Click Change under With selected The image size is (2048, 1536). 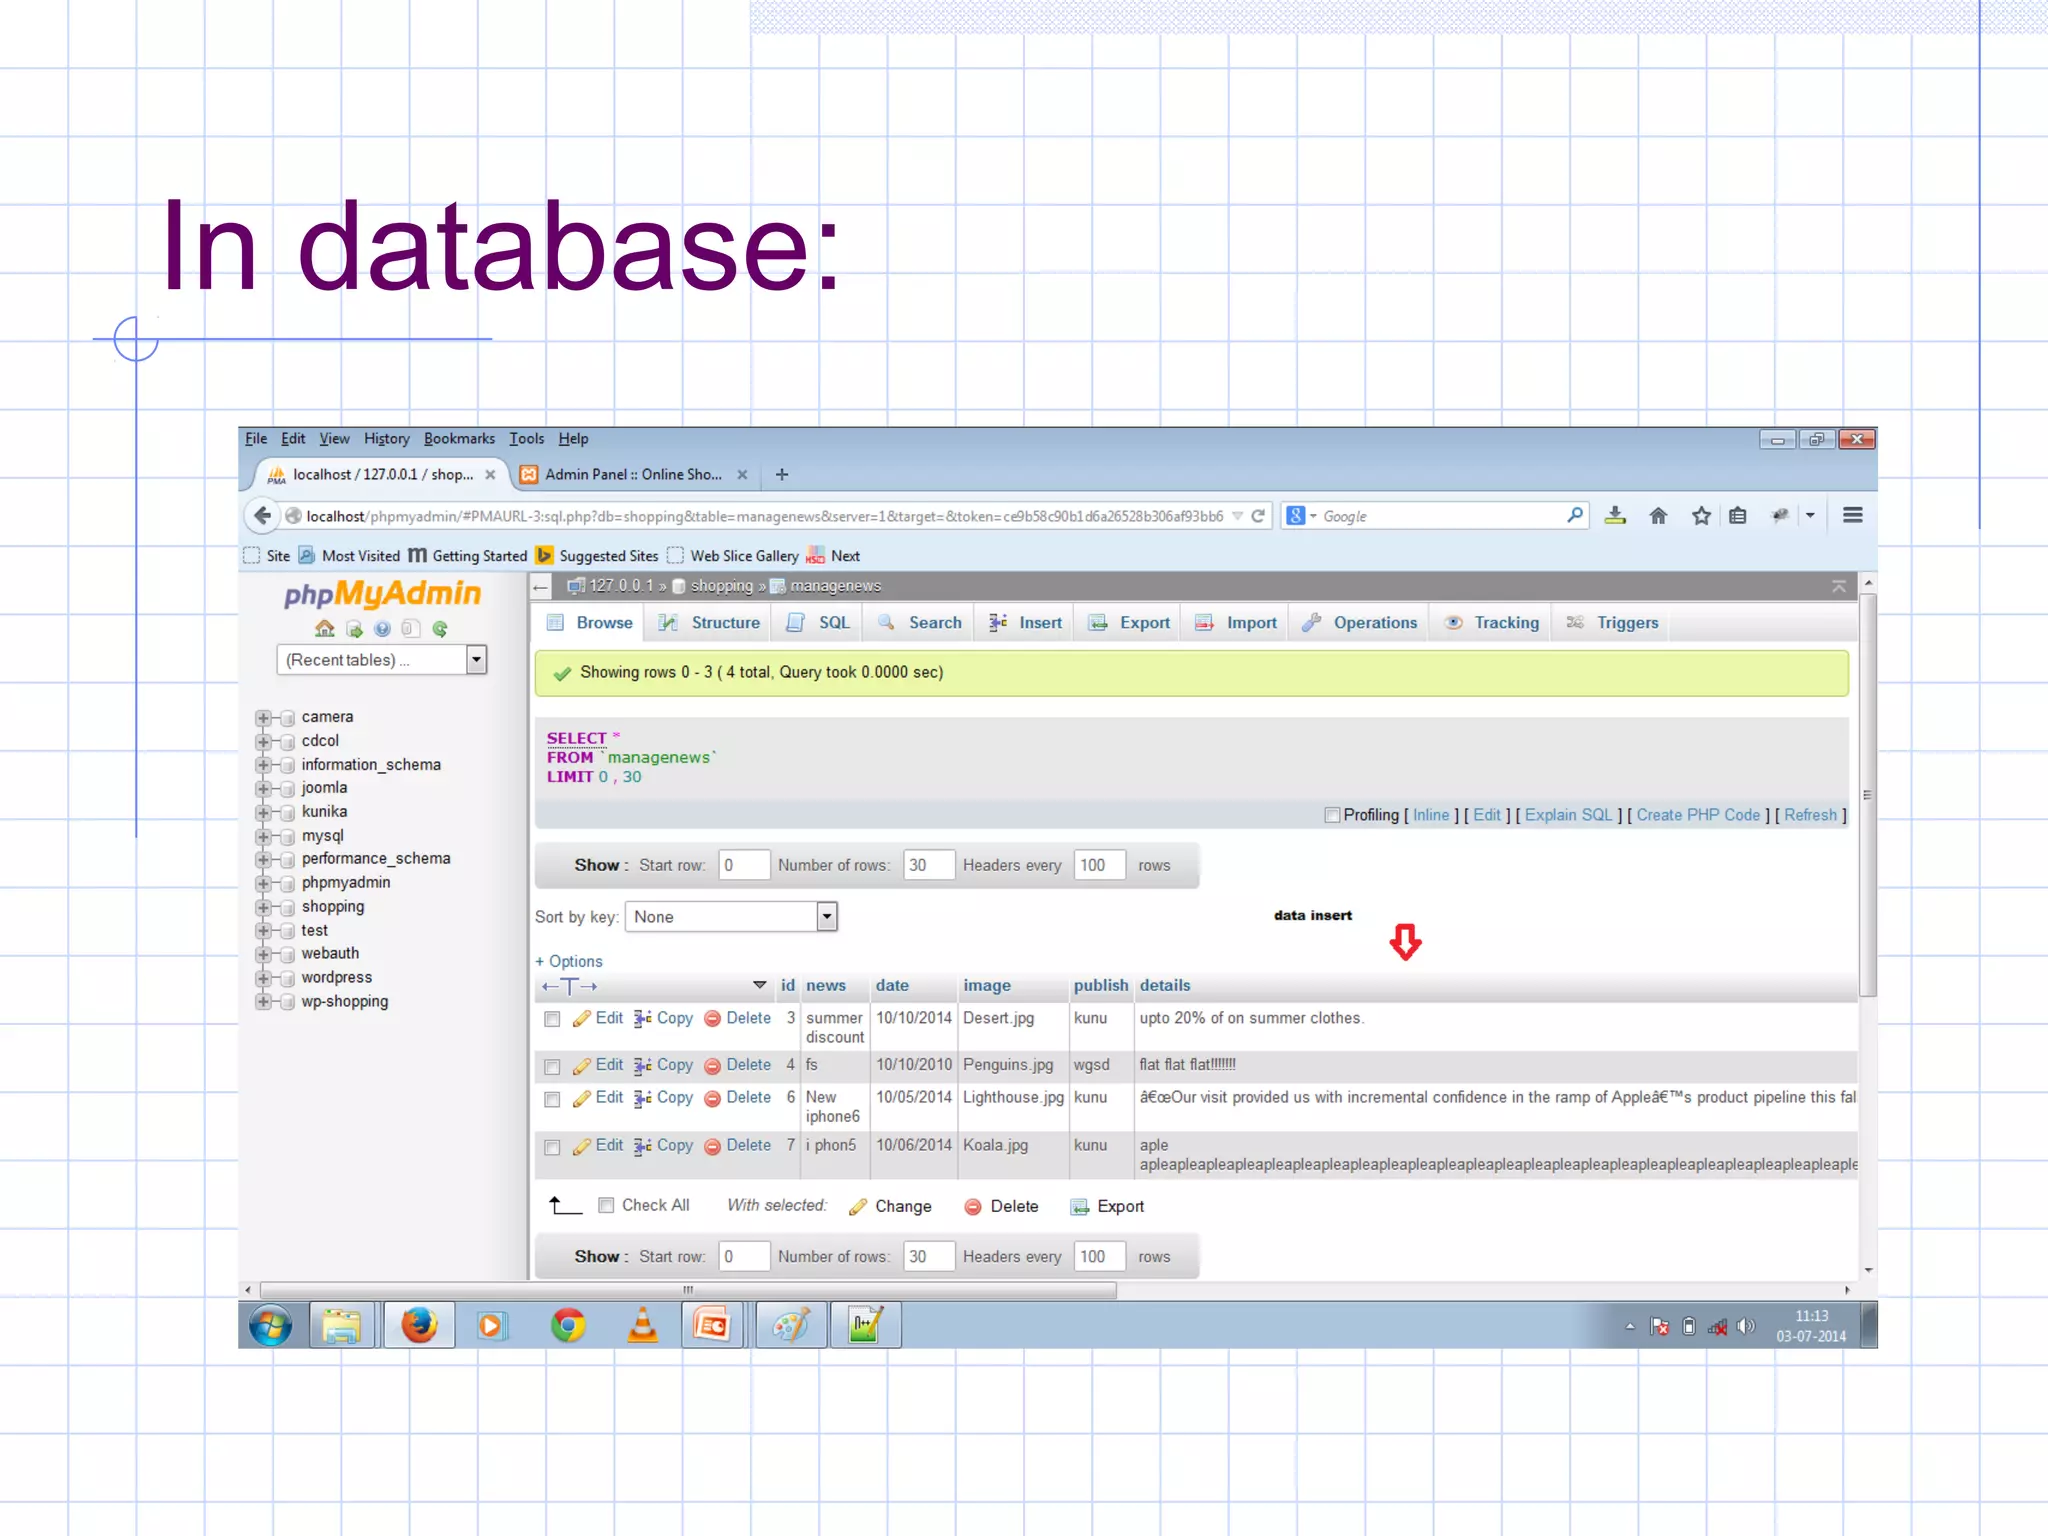pos(890,1206)
